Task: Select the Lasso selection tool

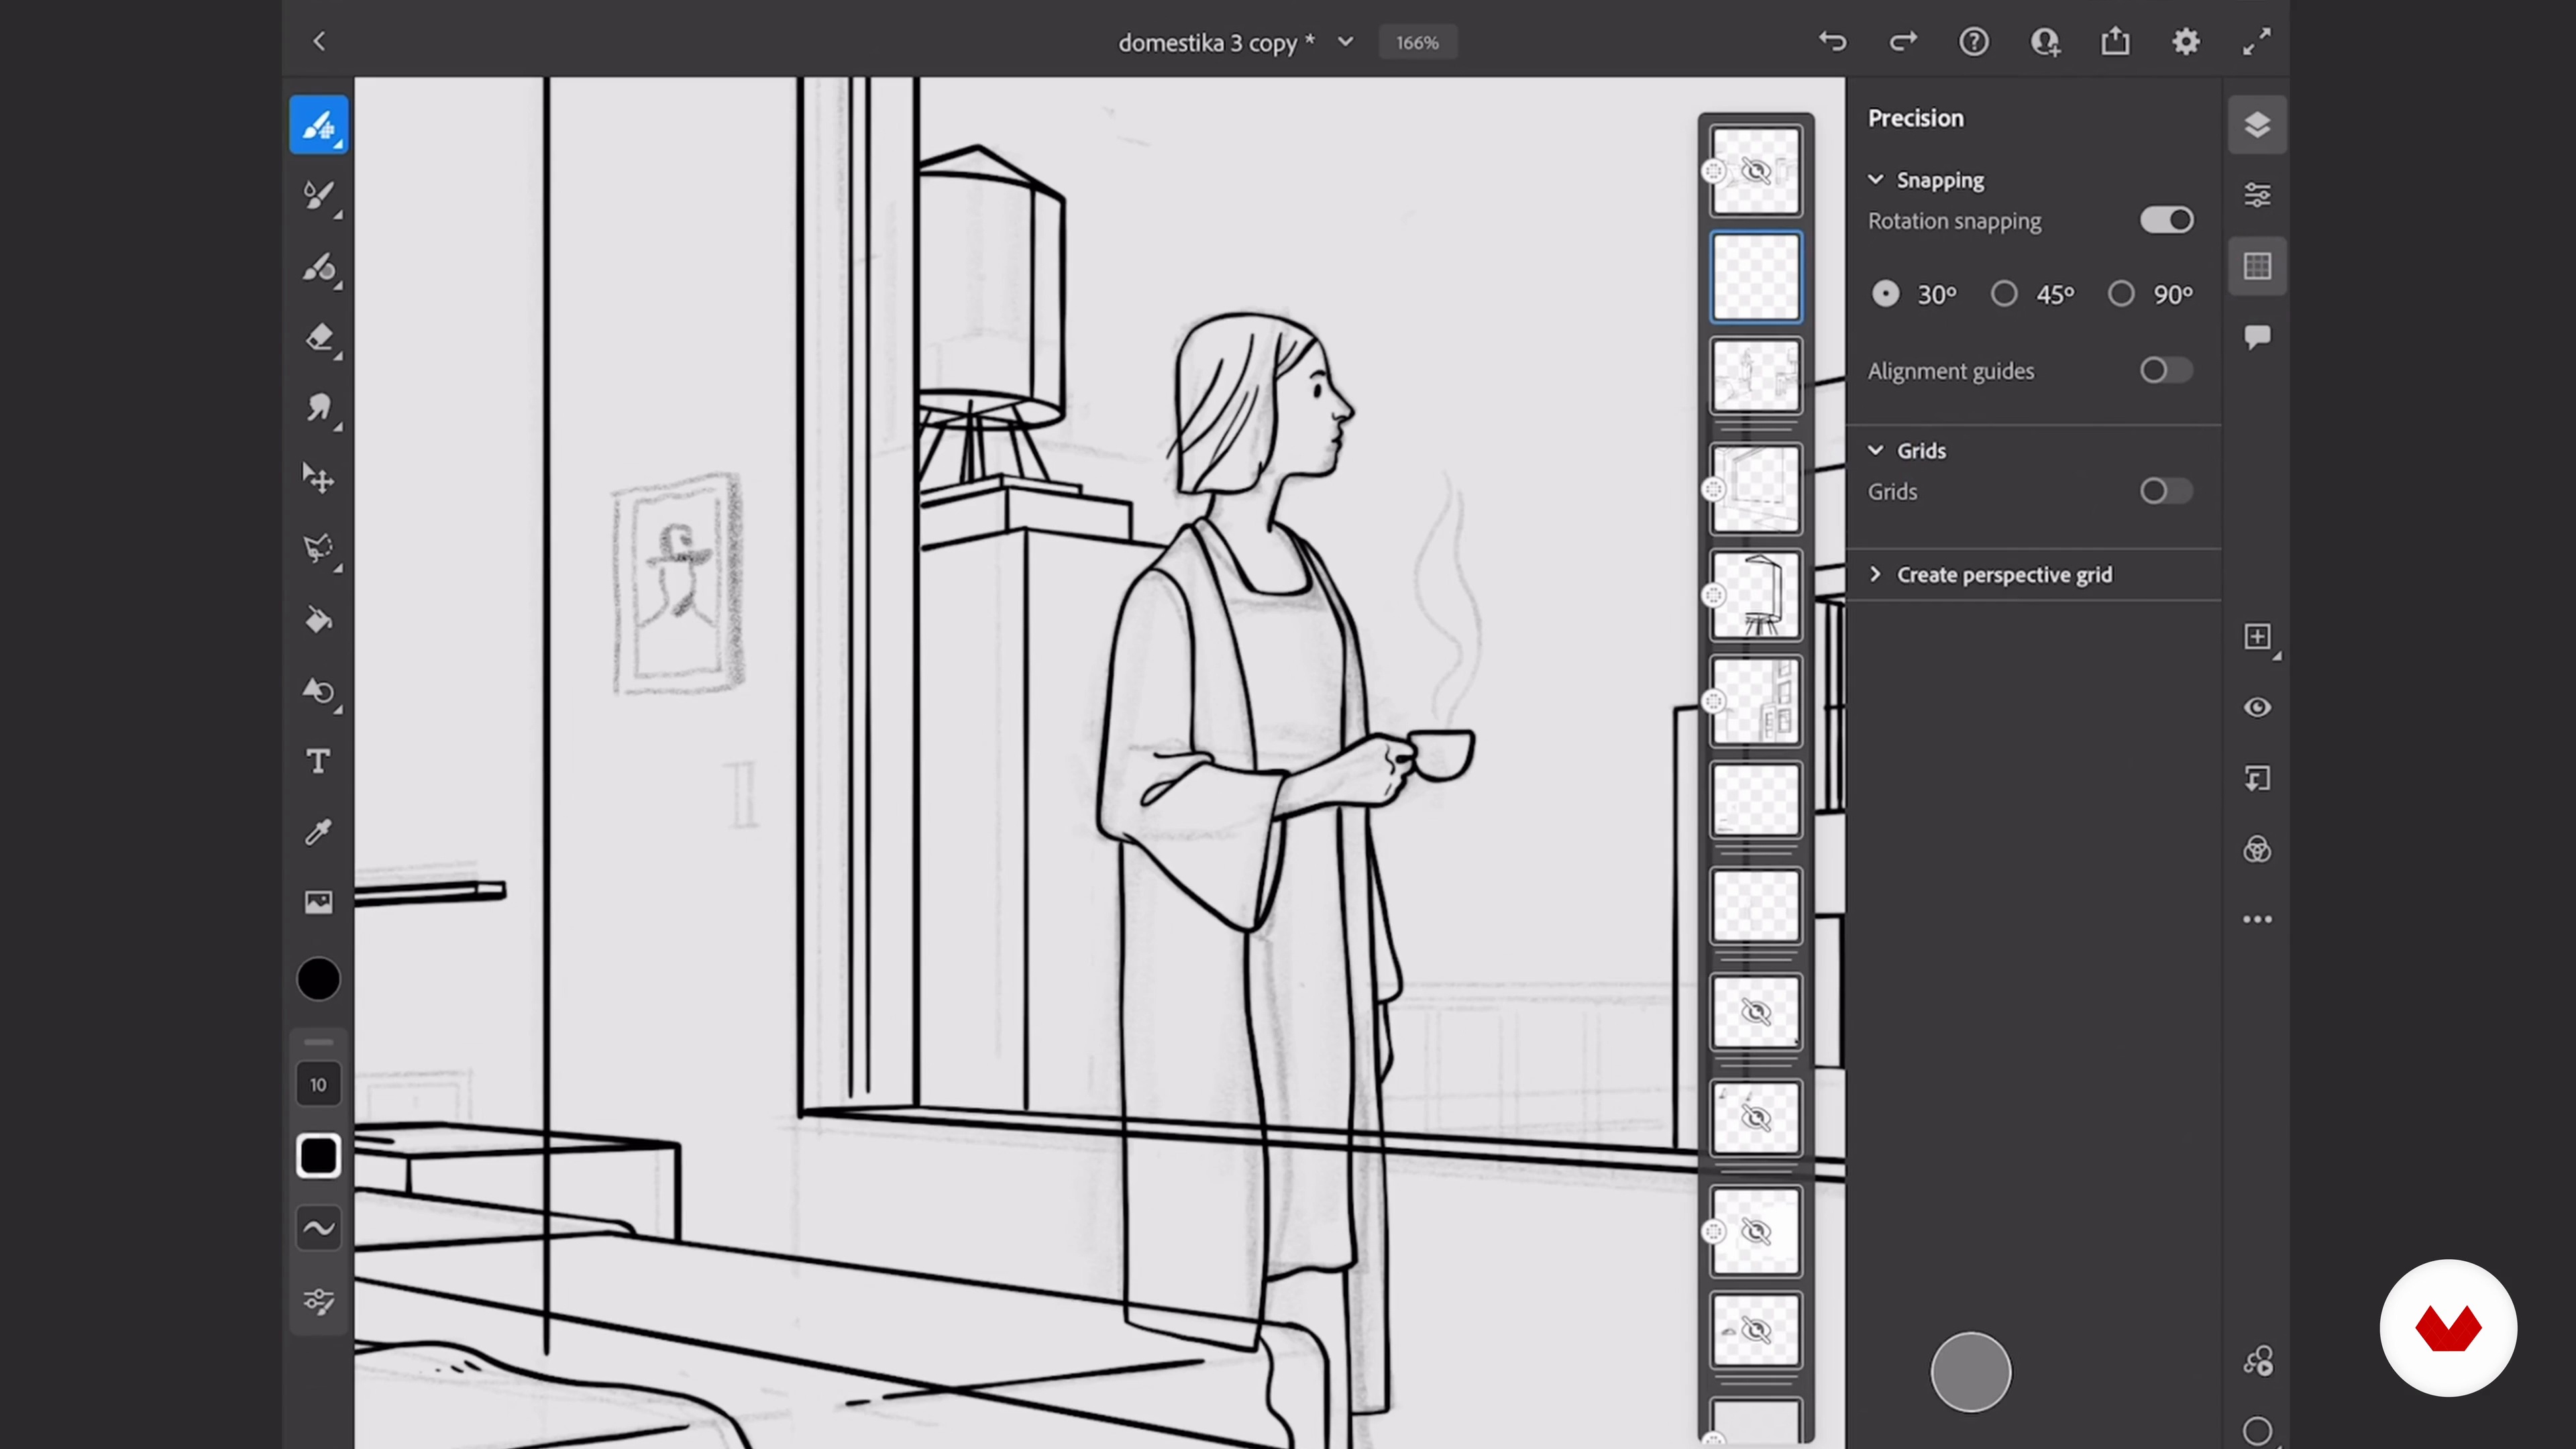Action: 319,549
